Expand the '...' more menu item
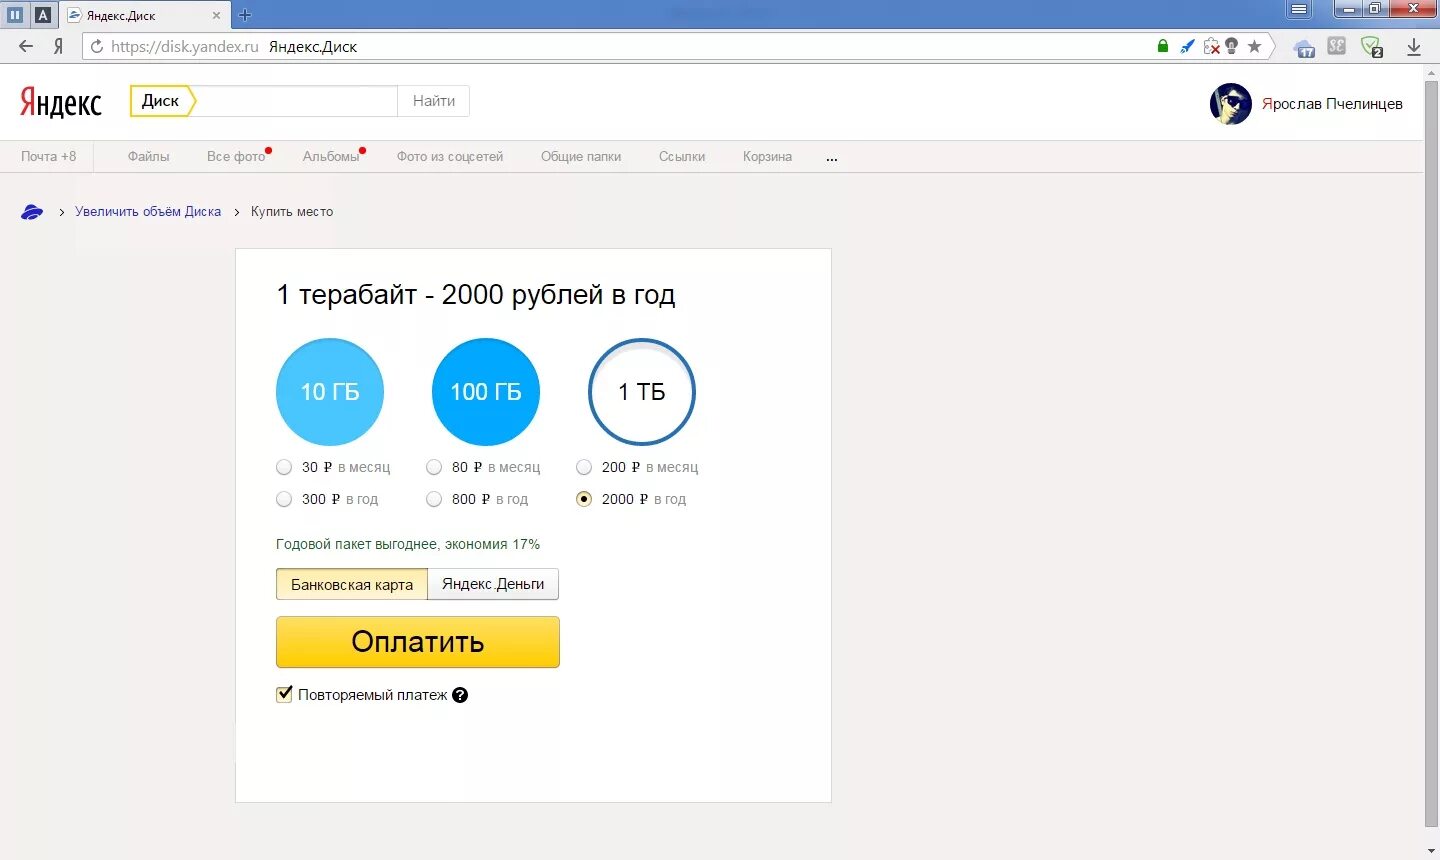The width and height of the screenshot is (1440, 860). coord(832,157)
